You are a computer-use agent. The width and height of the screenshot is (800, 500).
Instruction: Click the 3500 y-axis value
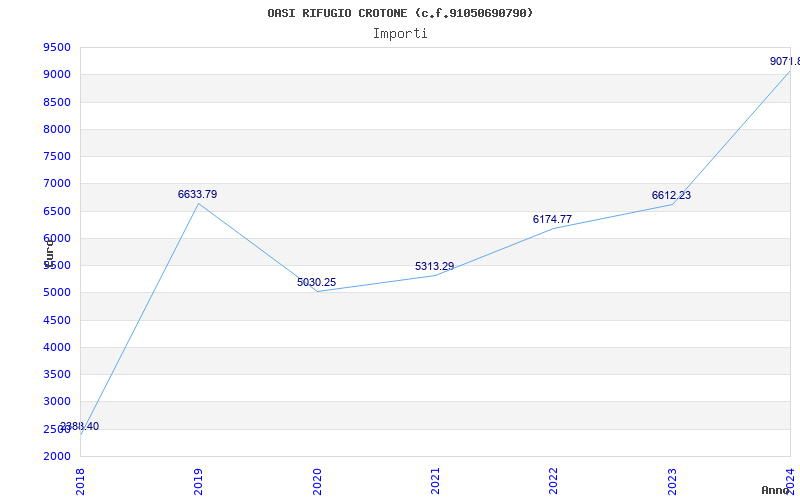[57, 374]
